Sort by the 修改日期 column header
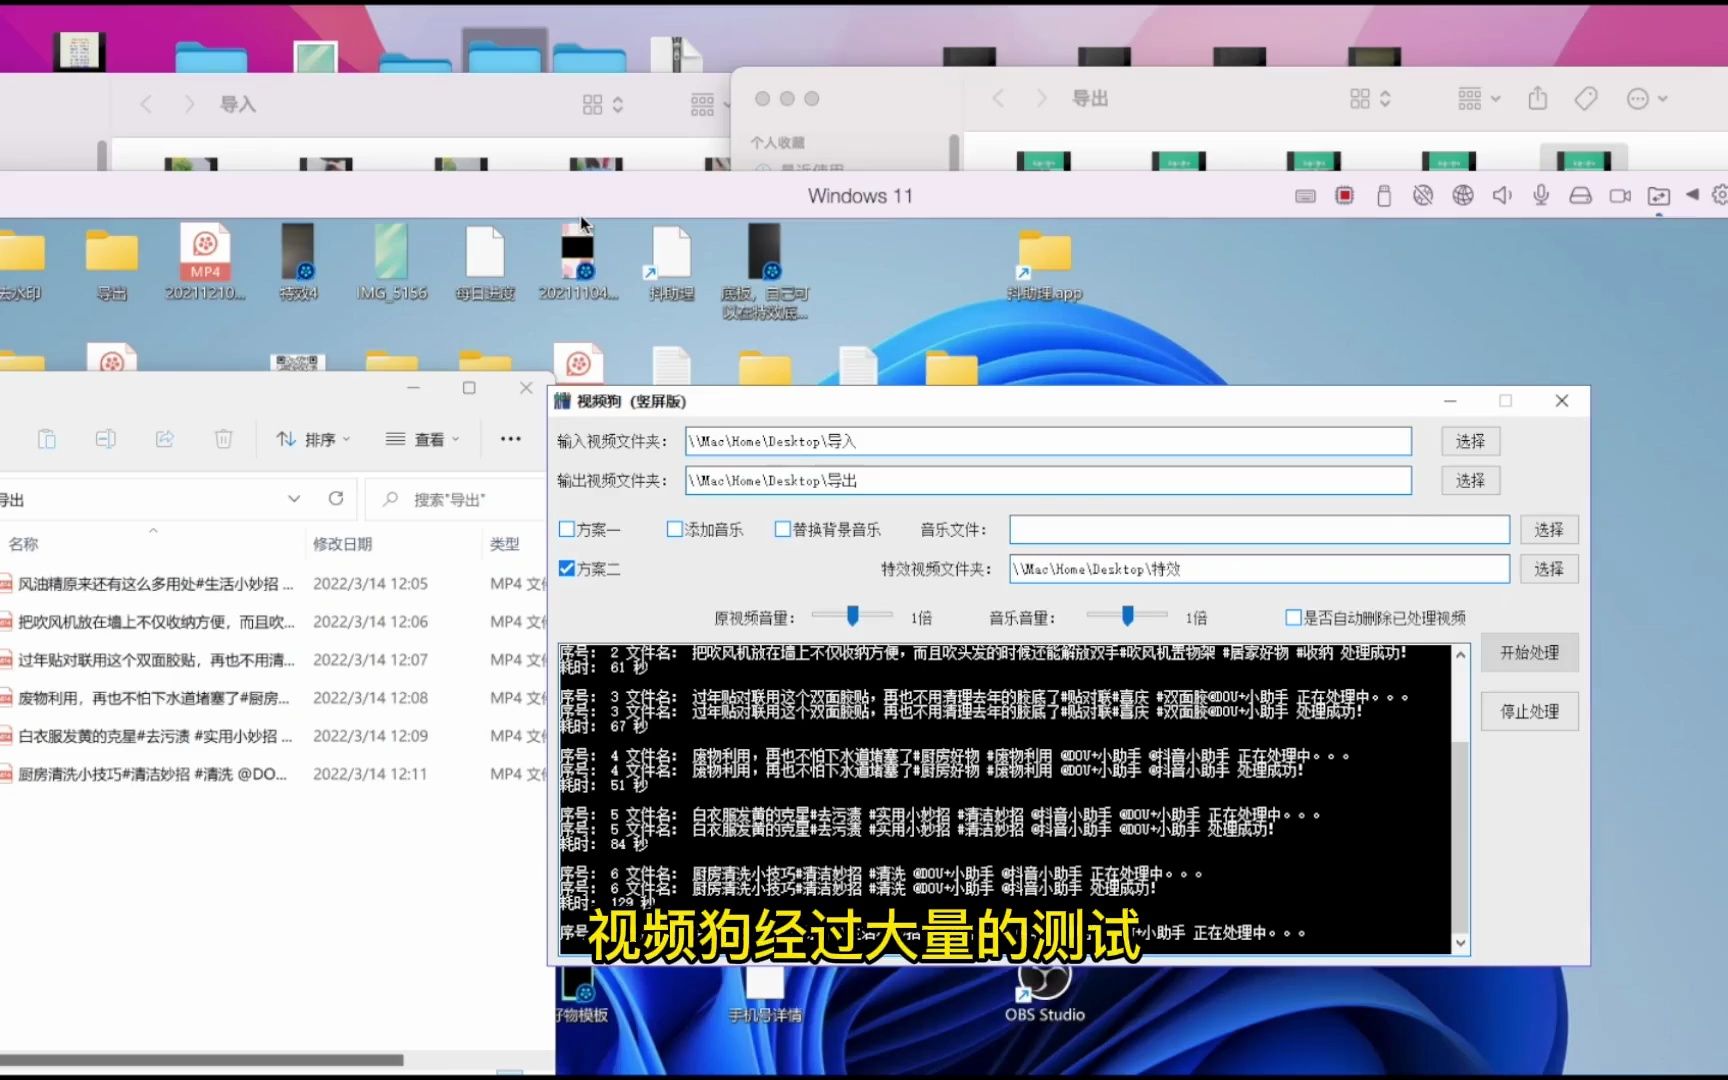 tap(342, 544)
